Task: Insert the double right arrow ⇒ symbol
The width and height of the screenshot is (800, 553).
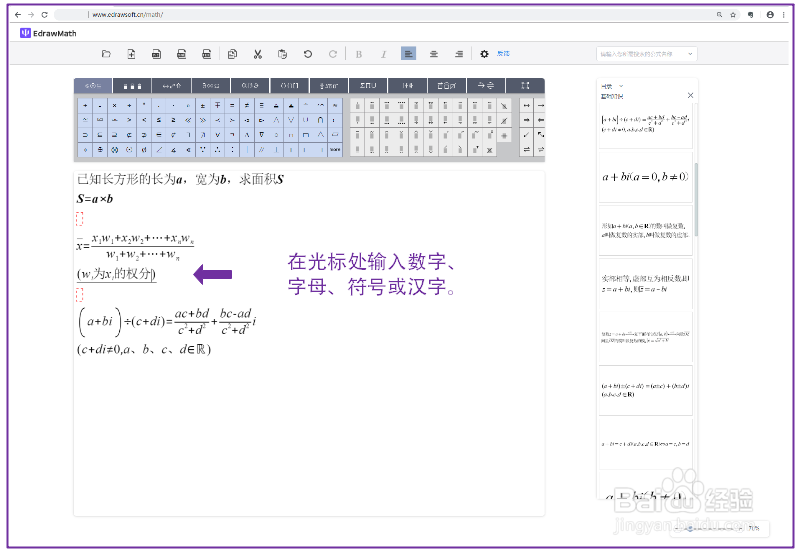Action: 527,120
